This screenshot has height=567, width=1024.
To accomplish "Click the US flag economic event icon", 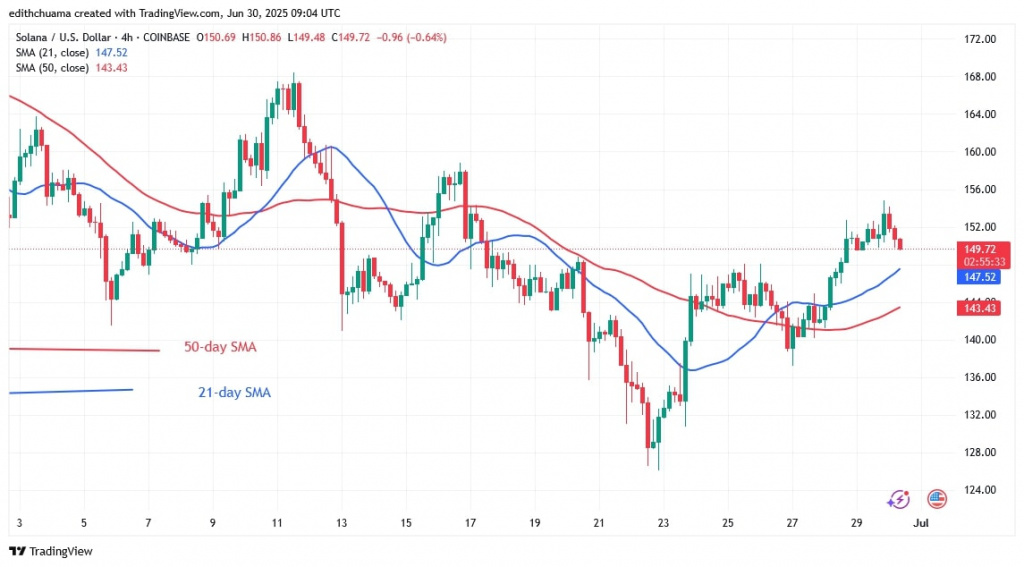I will (937, 498).
